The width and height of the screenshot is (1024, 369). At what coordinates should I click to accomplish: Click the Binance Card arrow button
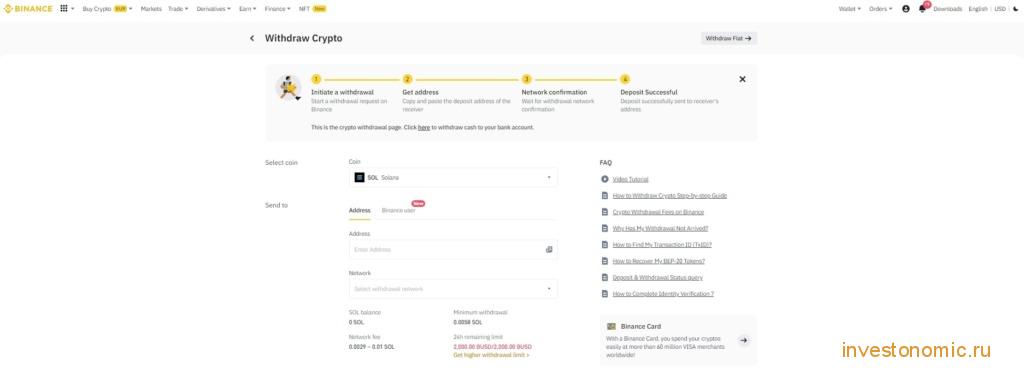[744, 340]
